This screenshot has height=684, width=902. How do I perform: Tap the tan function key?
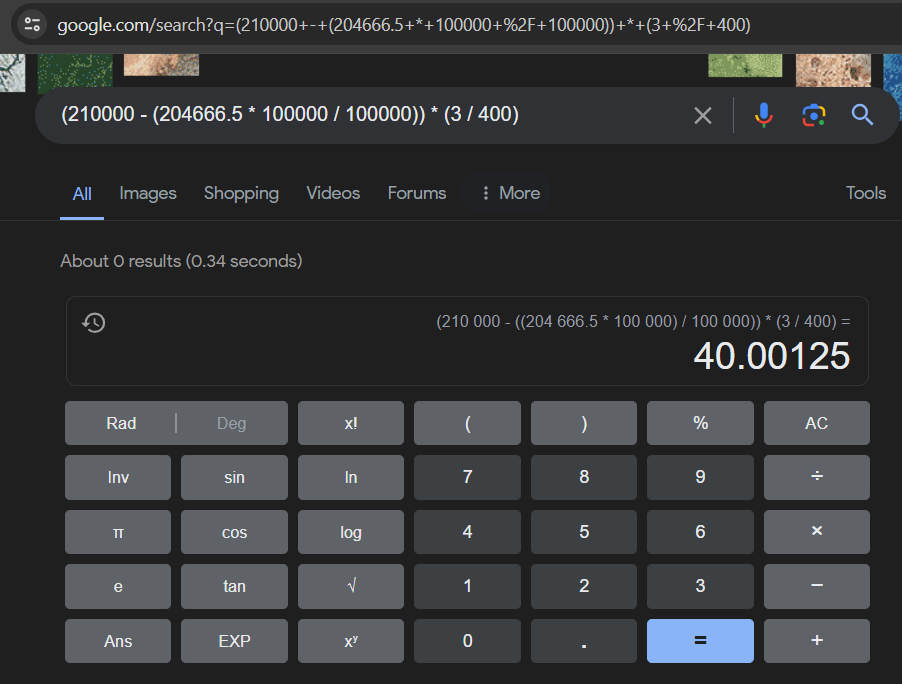234,586
